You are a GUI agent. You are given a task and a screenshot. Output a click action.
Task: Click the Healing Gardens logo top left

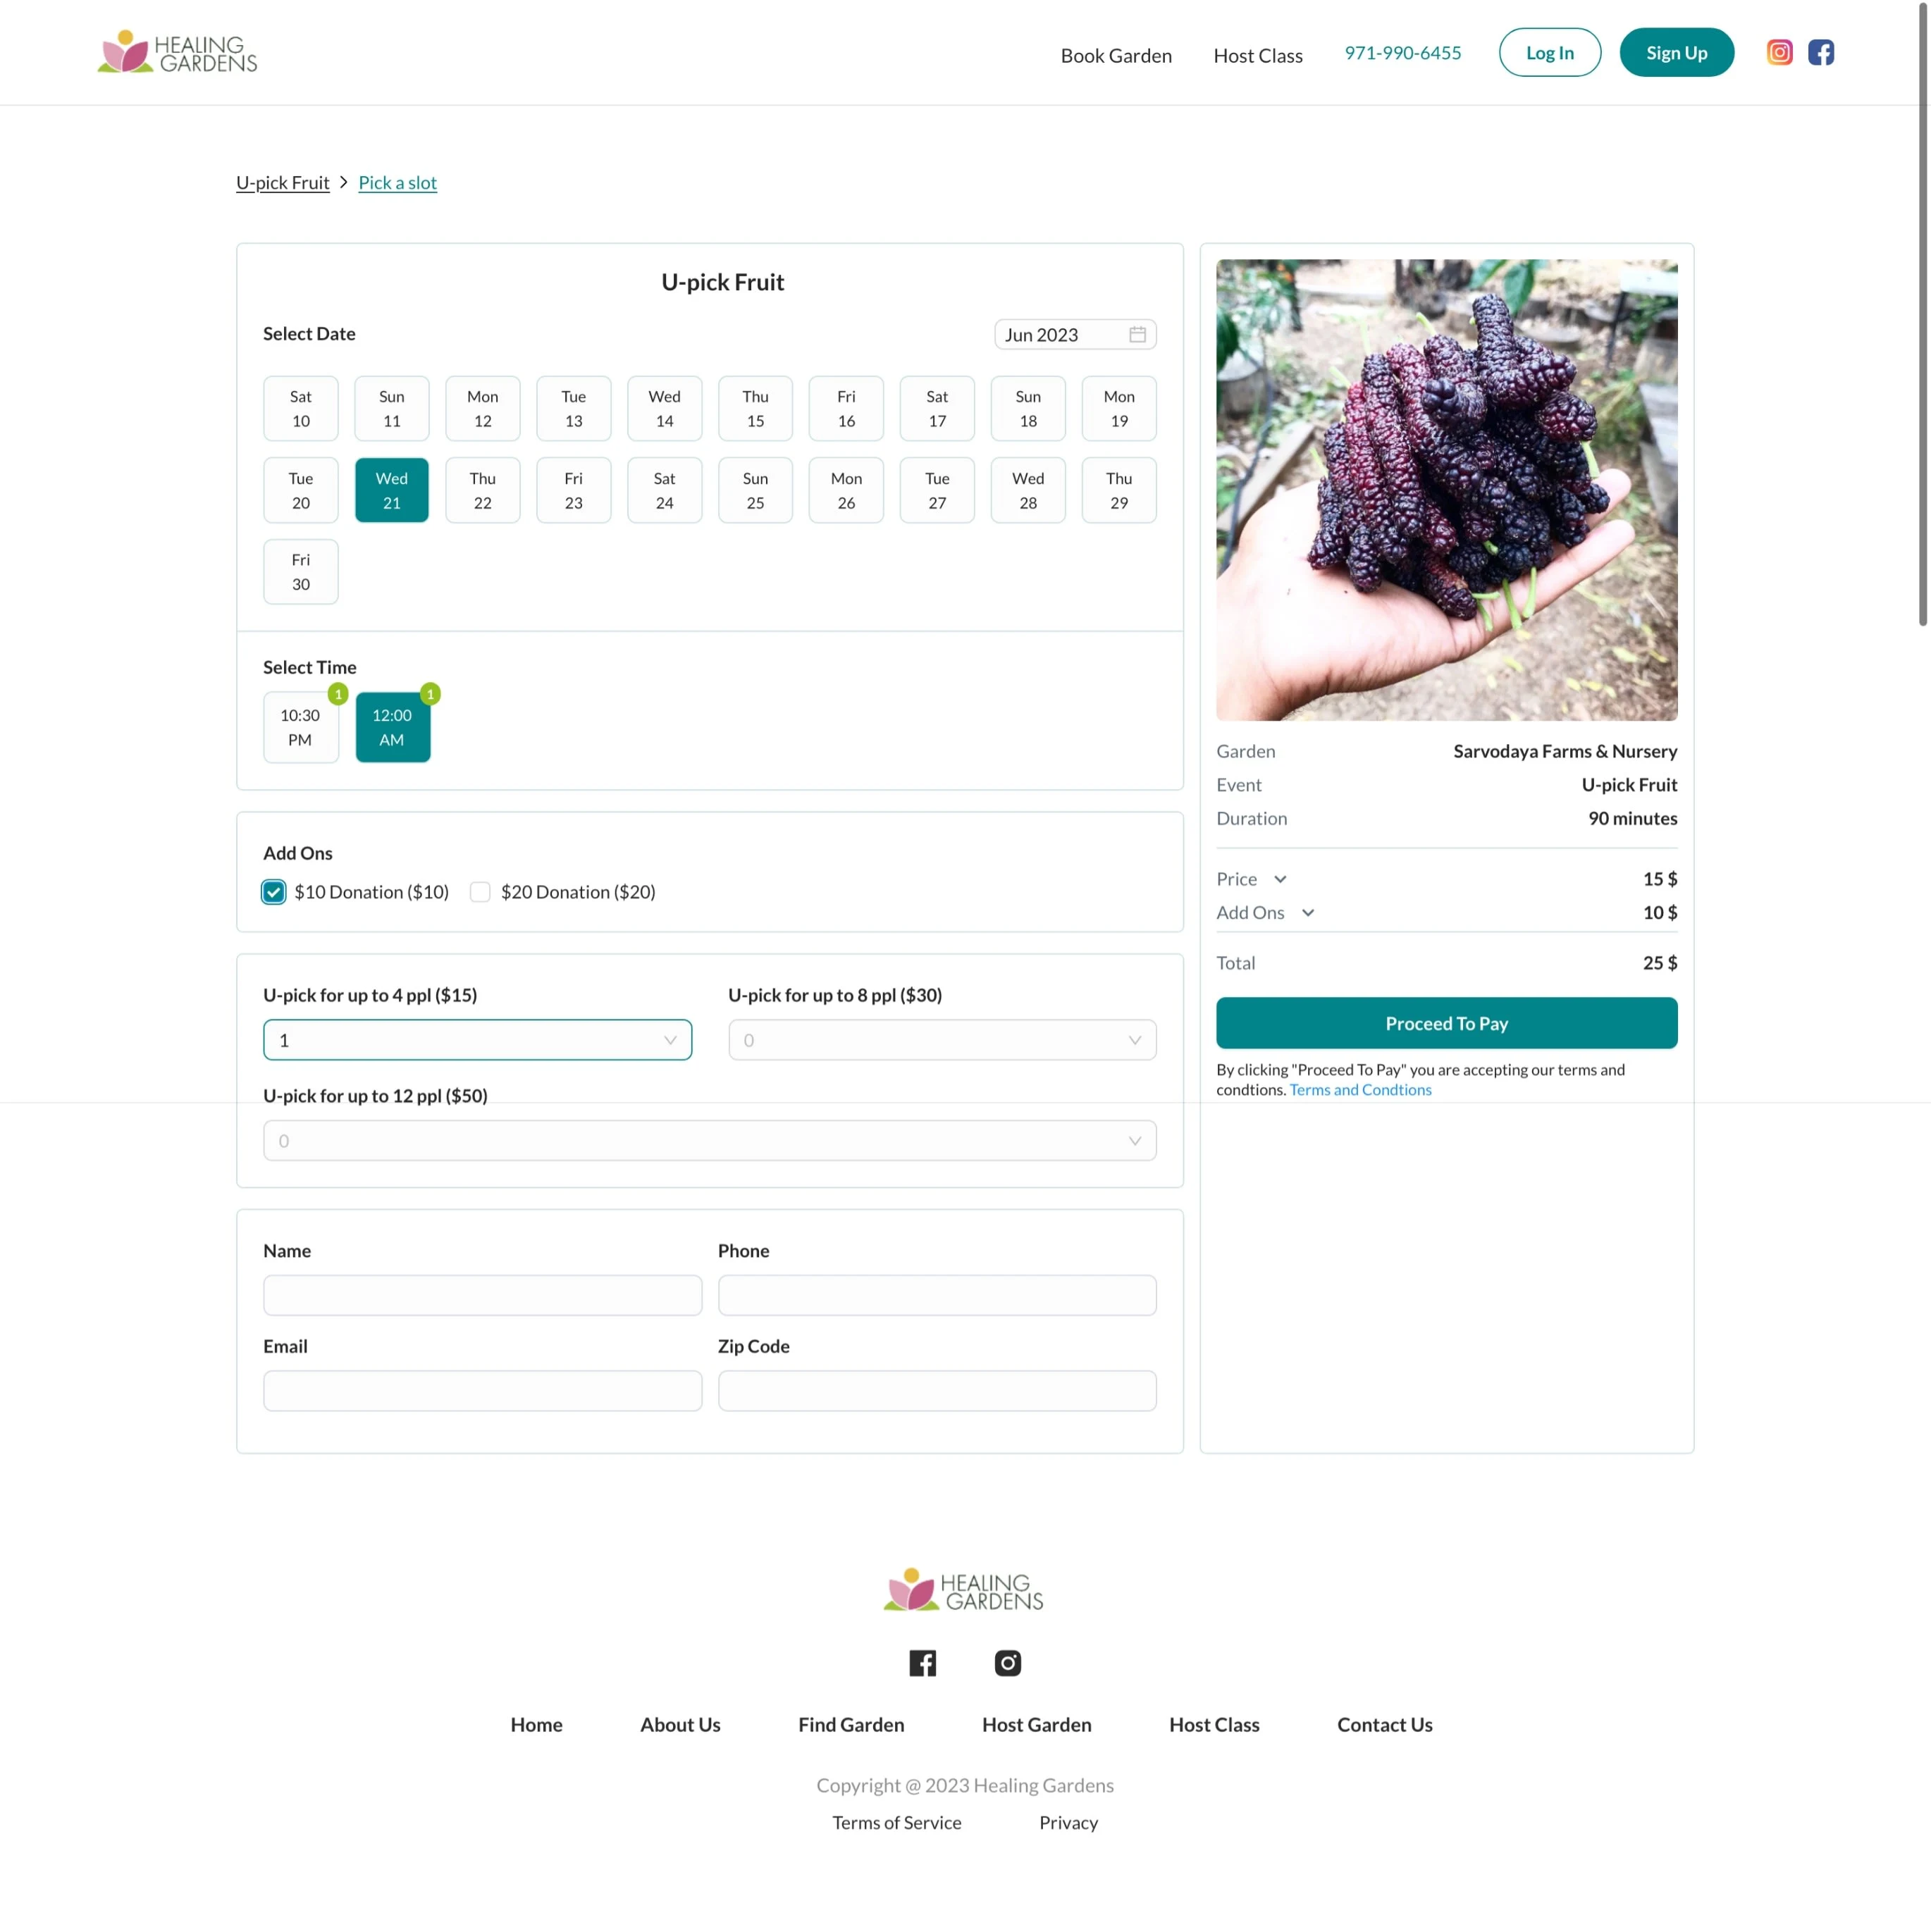(x=175, y=51)
